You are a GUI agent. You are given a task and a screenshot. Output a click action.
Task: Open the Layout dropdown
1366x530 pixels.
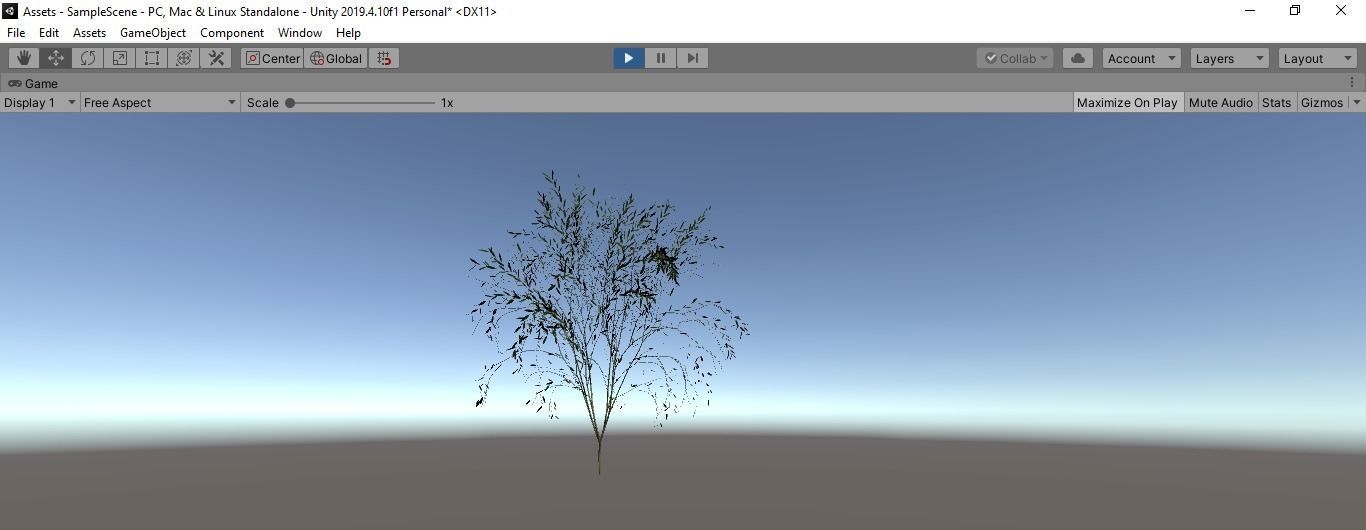point(1317,58)
